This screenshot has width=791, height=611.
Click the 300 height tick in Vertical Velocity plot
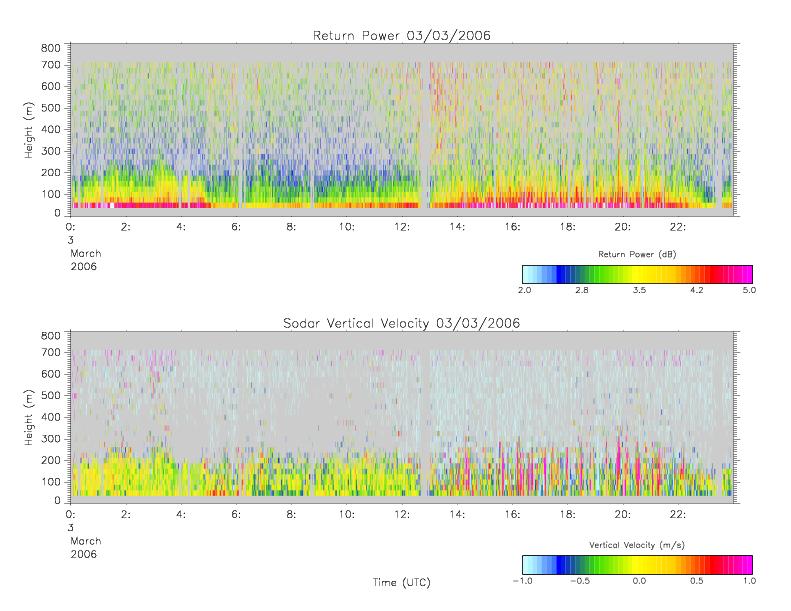50,438
